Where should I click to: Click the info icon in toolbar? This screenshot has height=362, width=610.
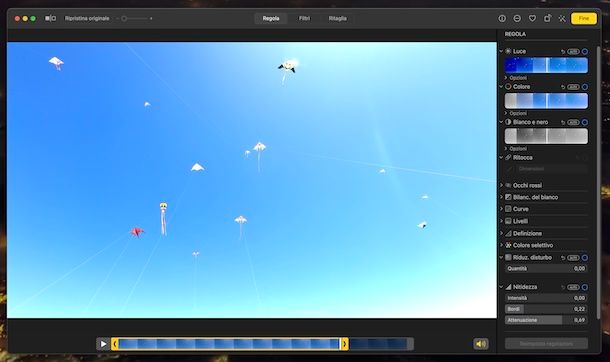point(502,18)
